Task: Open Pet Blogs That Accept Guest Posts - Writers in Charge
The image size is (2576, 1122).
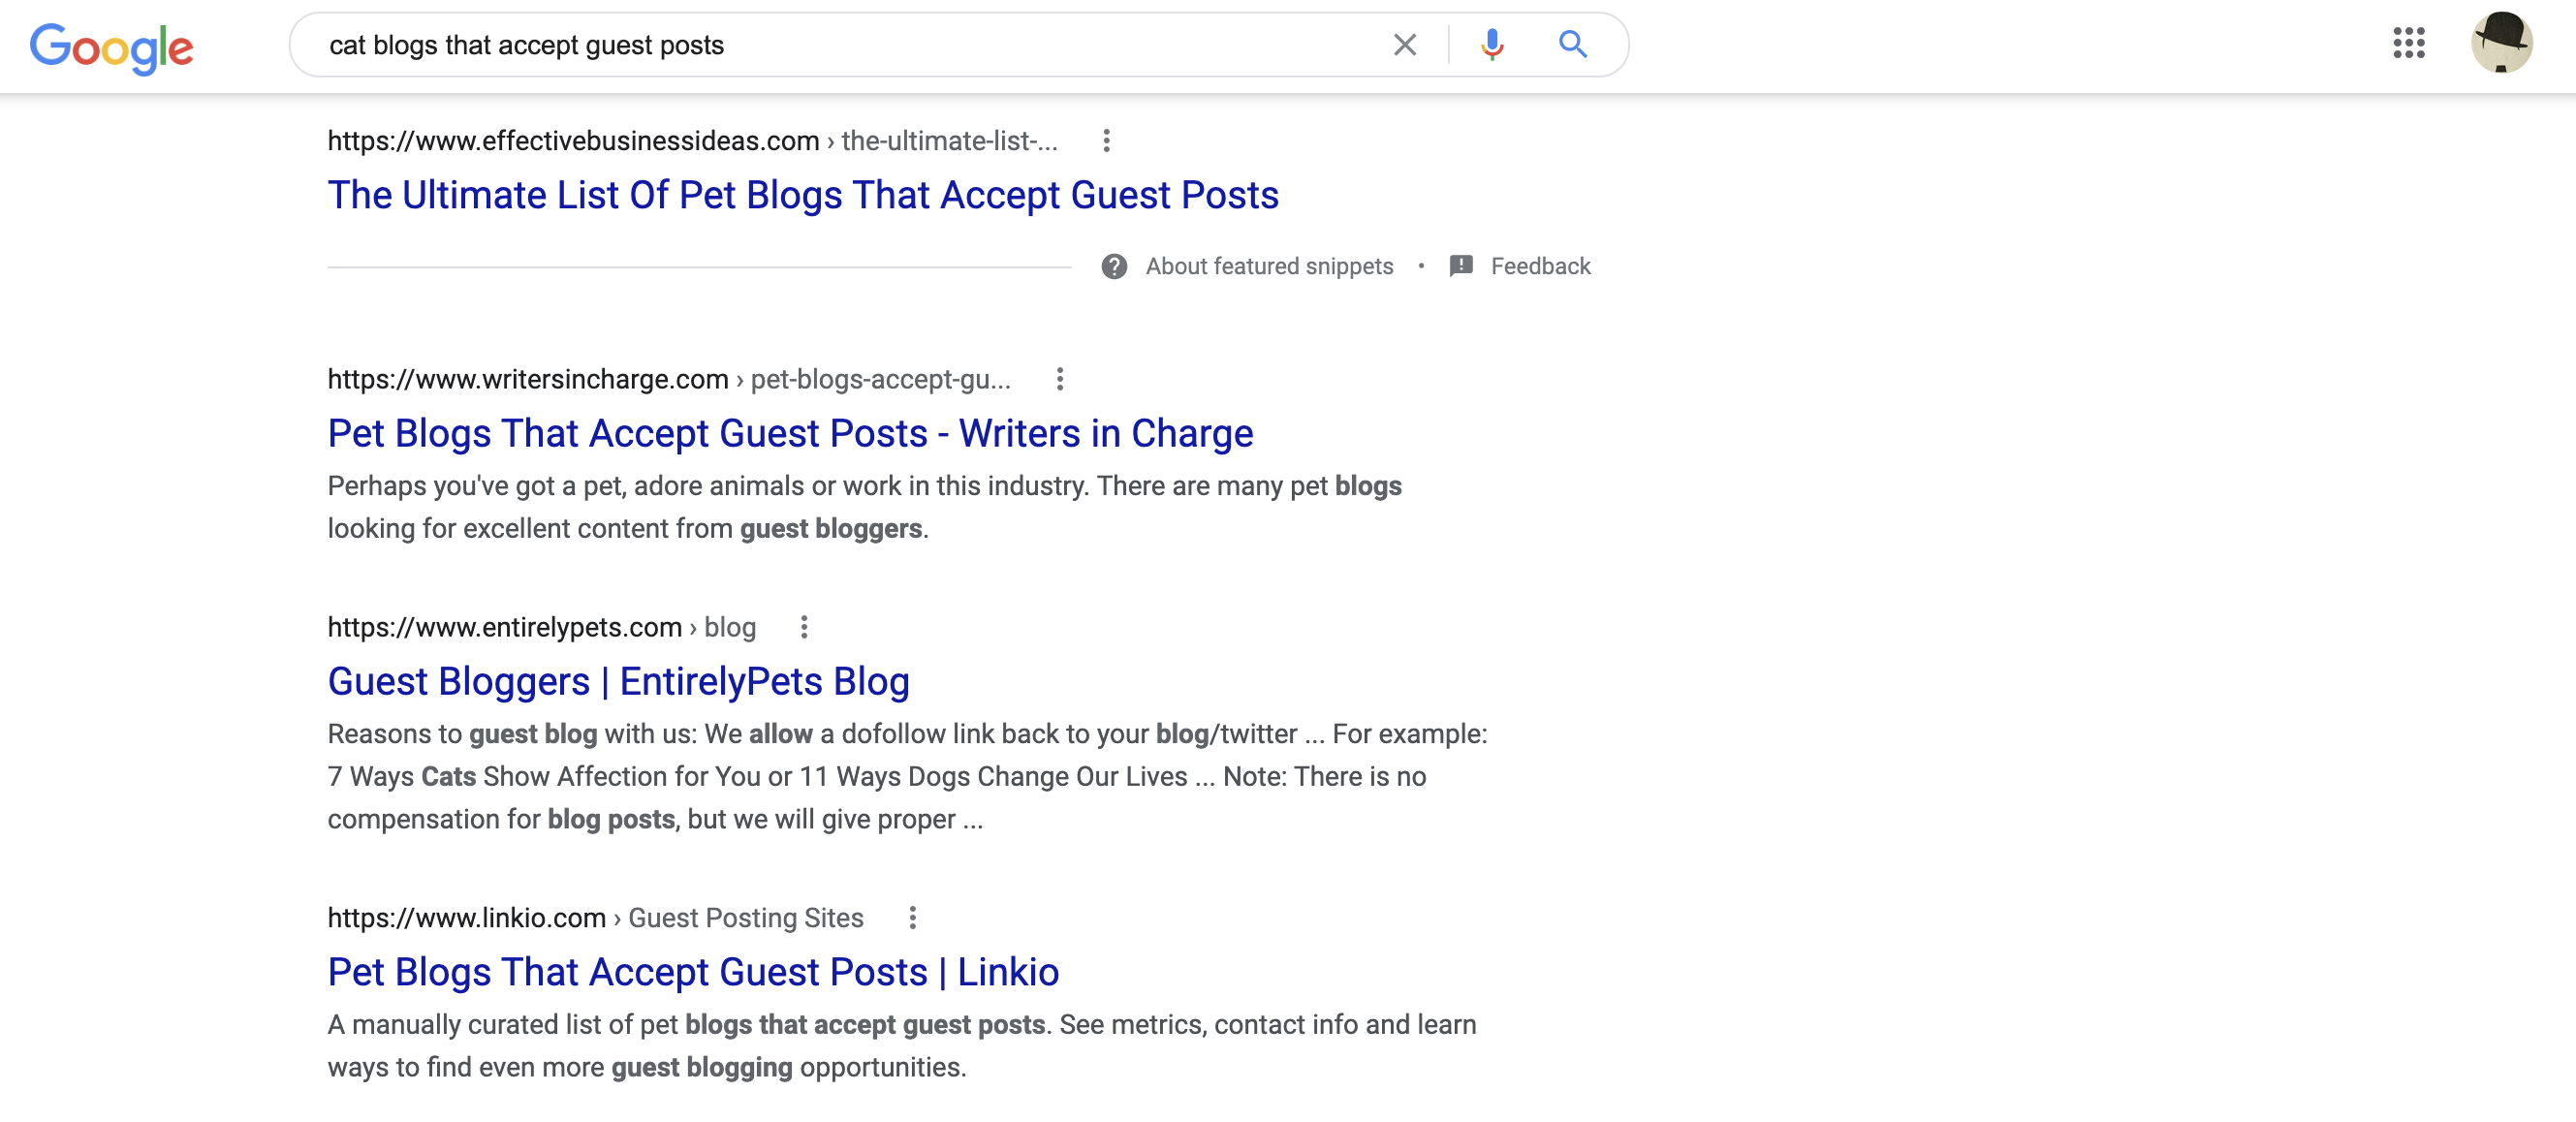Action: click(x=790, y=433)
